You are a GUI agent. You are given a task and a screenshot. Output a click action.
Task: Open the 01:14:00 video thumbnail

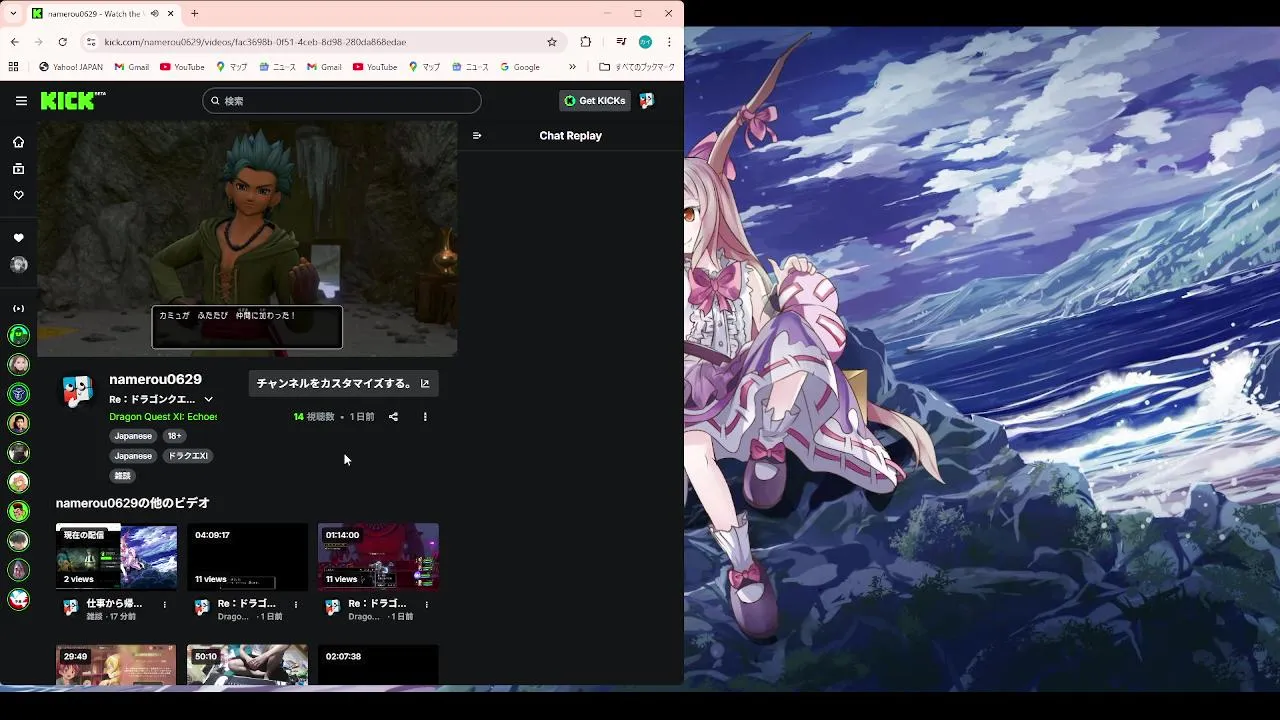pos(378,557)
